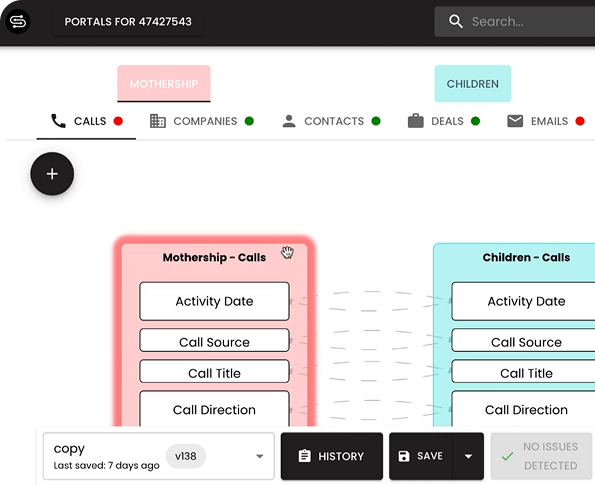Open the History panel
The image size is (595, 485).
(332, 456)
